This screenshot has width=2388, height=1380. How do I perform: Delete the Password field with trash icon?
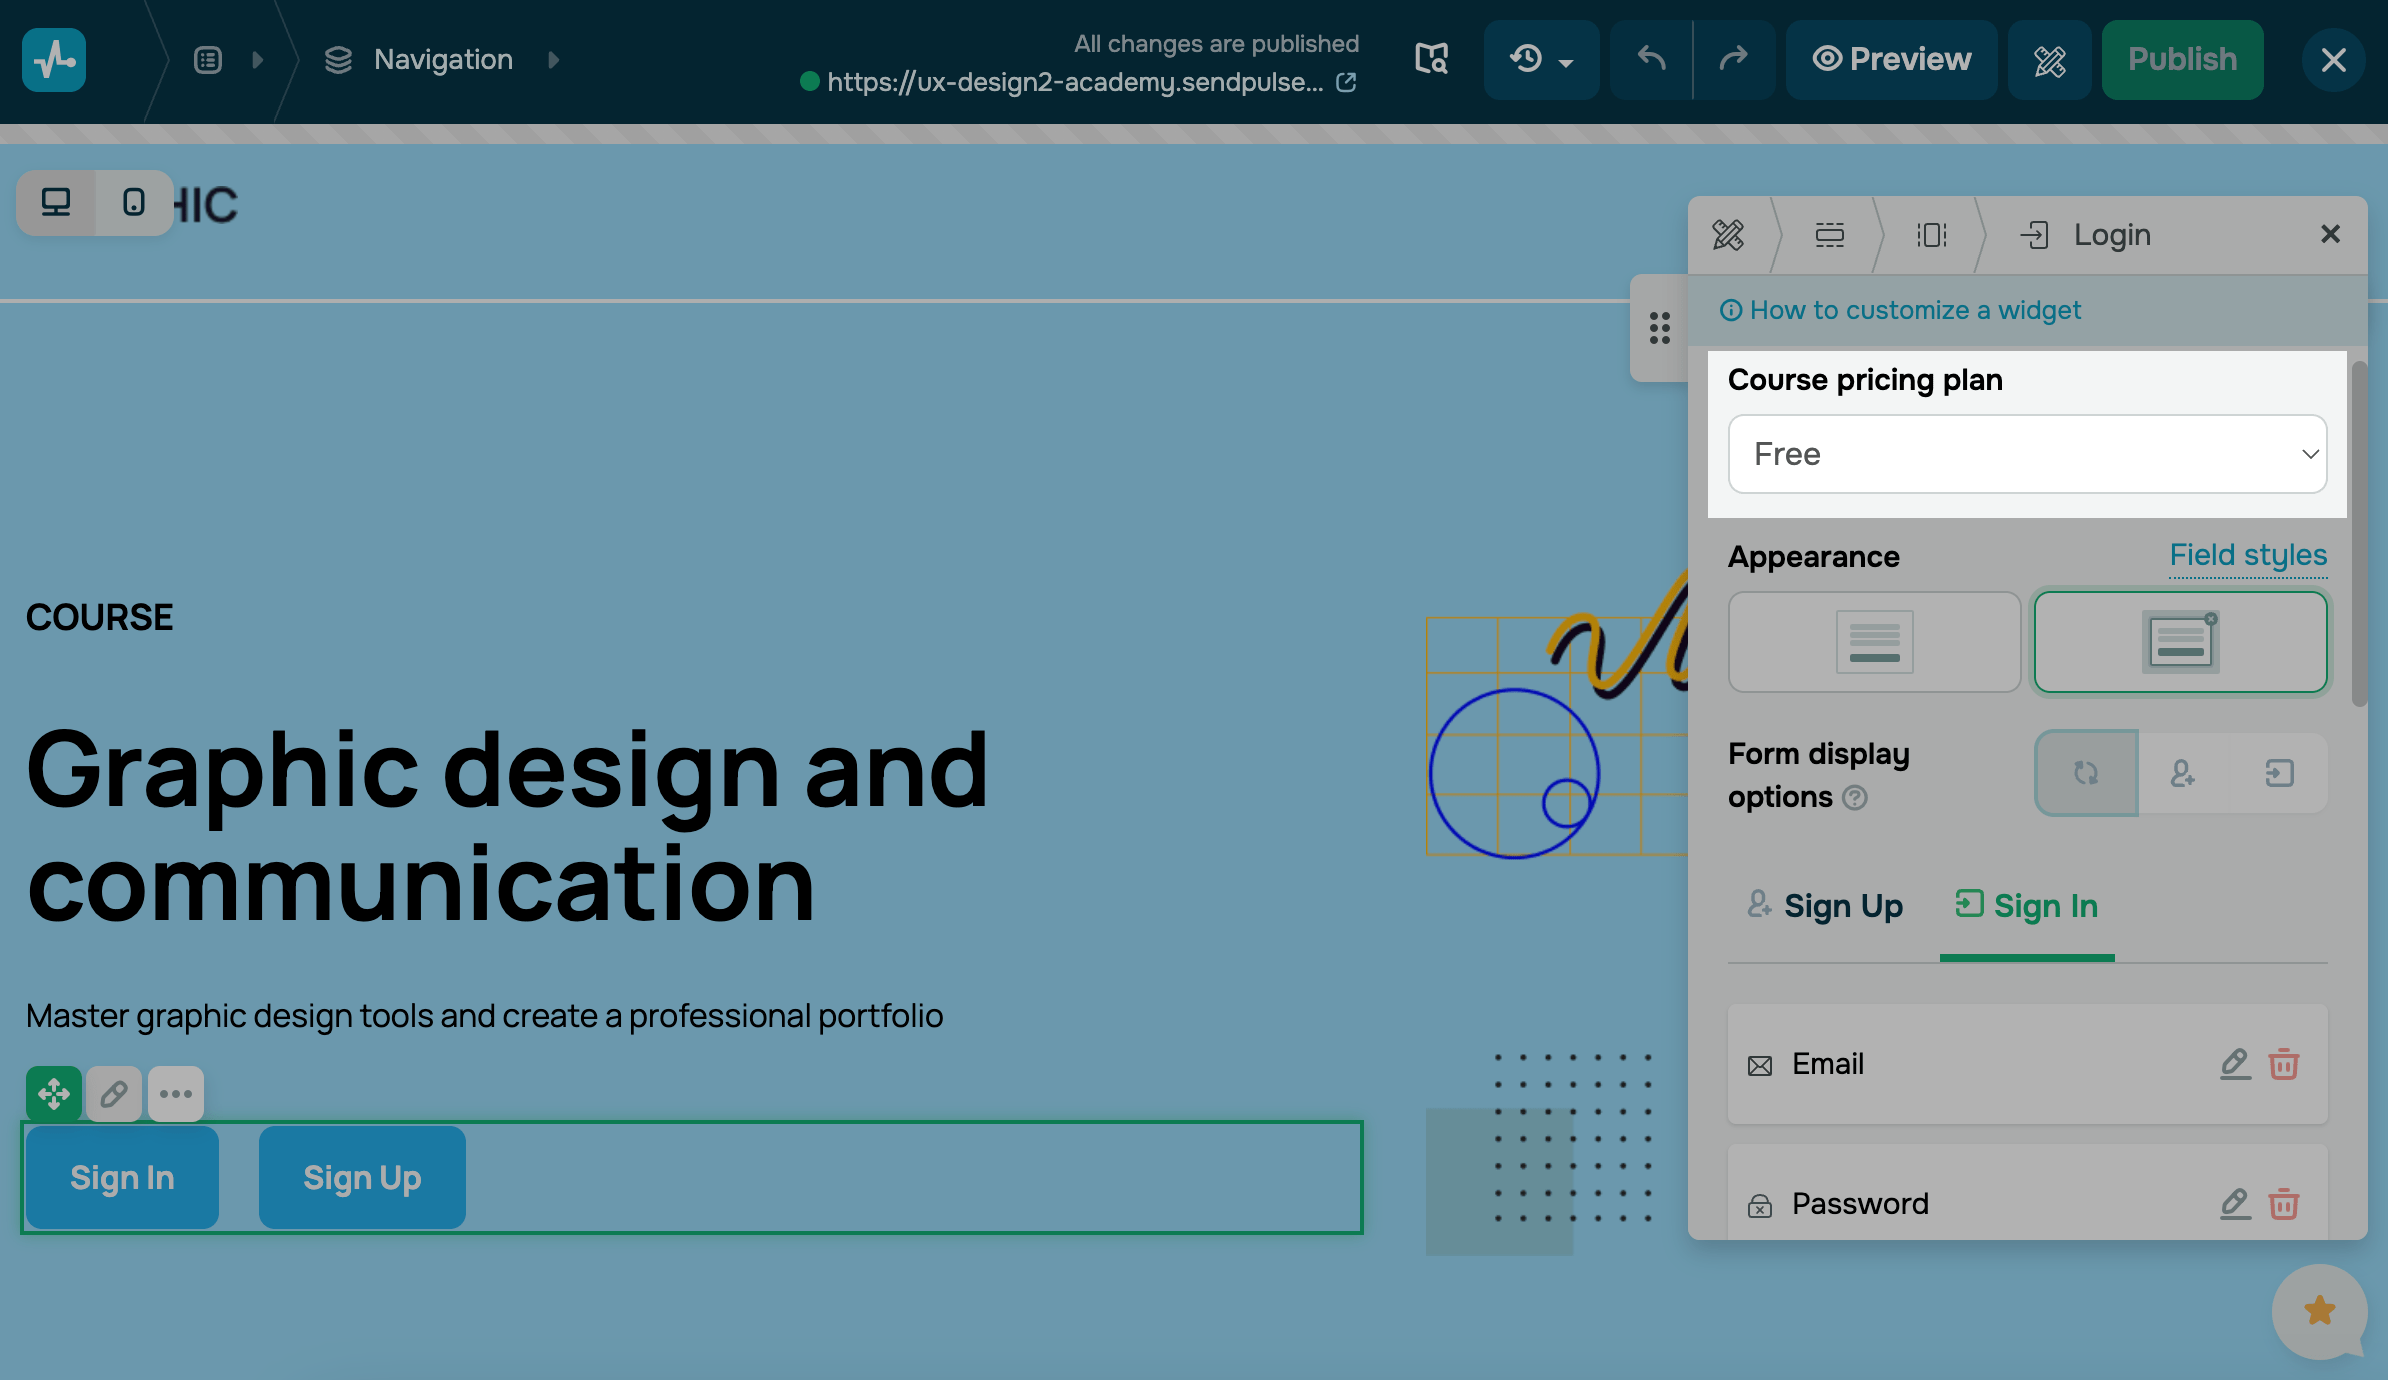(x=2283, y=1203)
